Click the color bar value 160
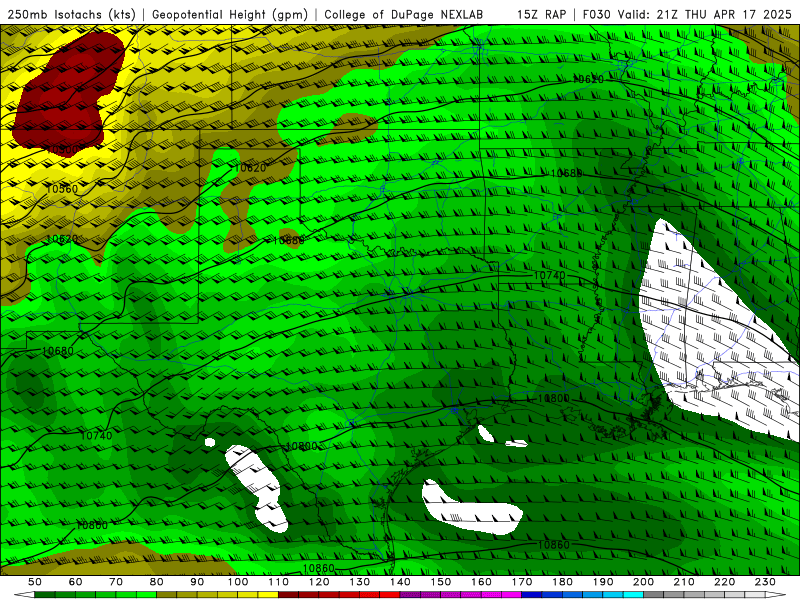800x600 pixels. pos(481,582)
